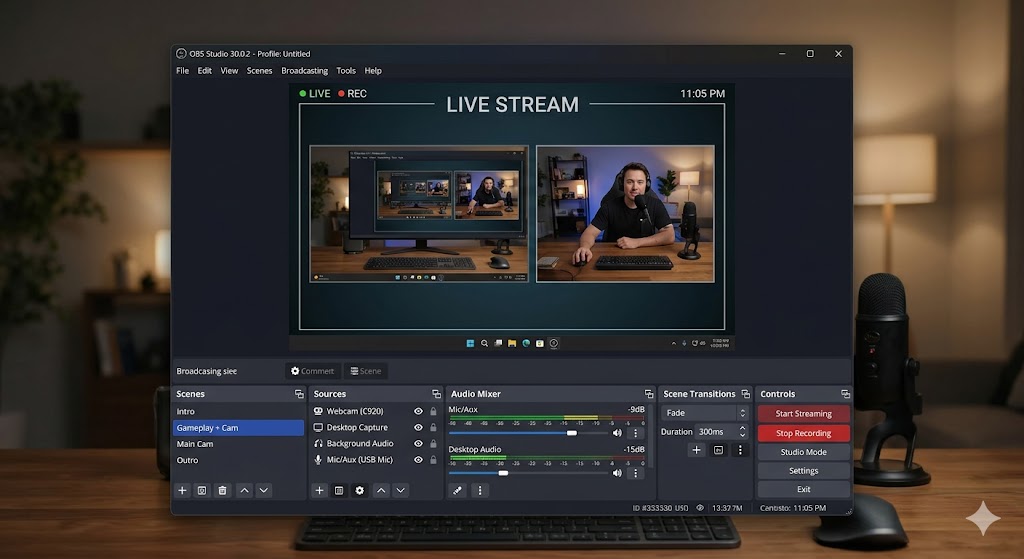The height and width of the screenshot is (559, 1024).
Task: Enable Studio Mode
Action: pyautogui.click(x=804, y=452)
